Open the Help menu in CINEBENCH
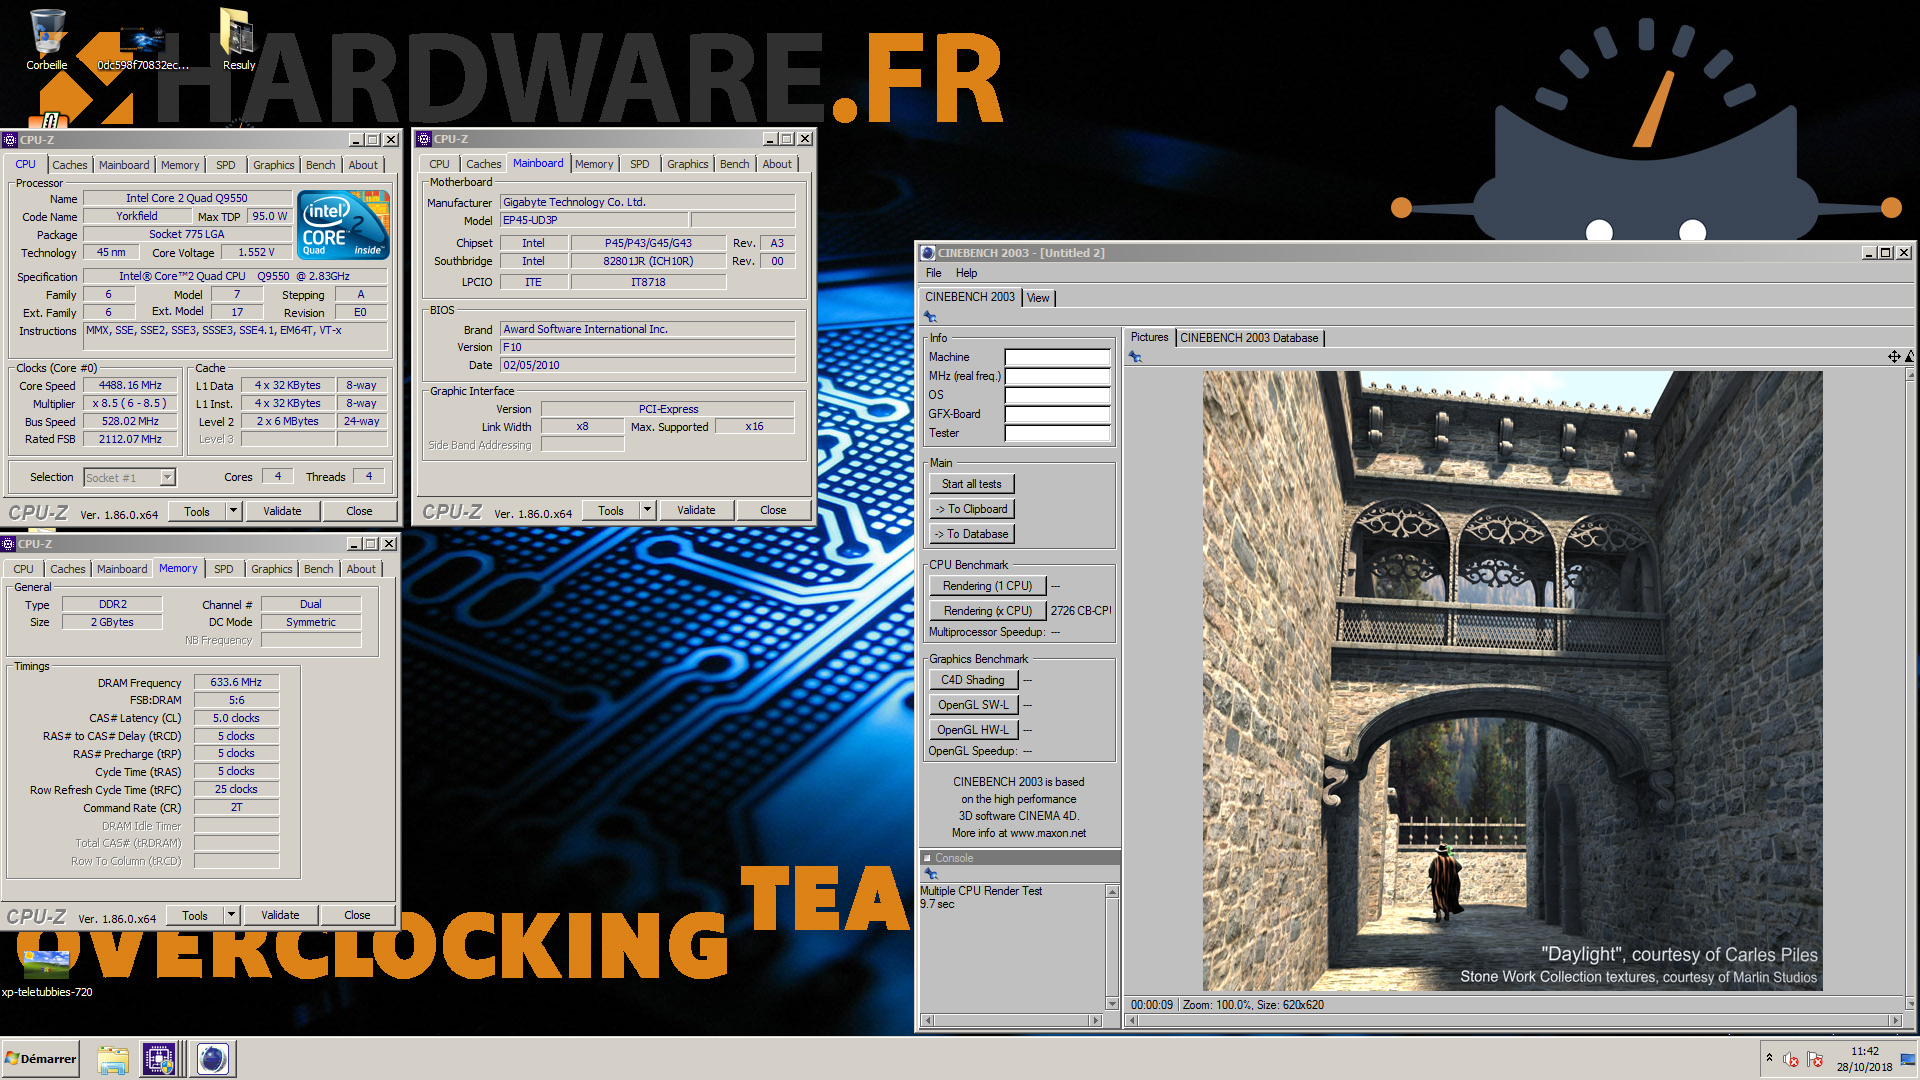 tap(966, 273)
